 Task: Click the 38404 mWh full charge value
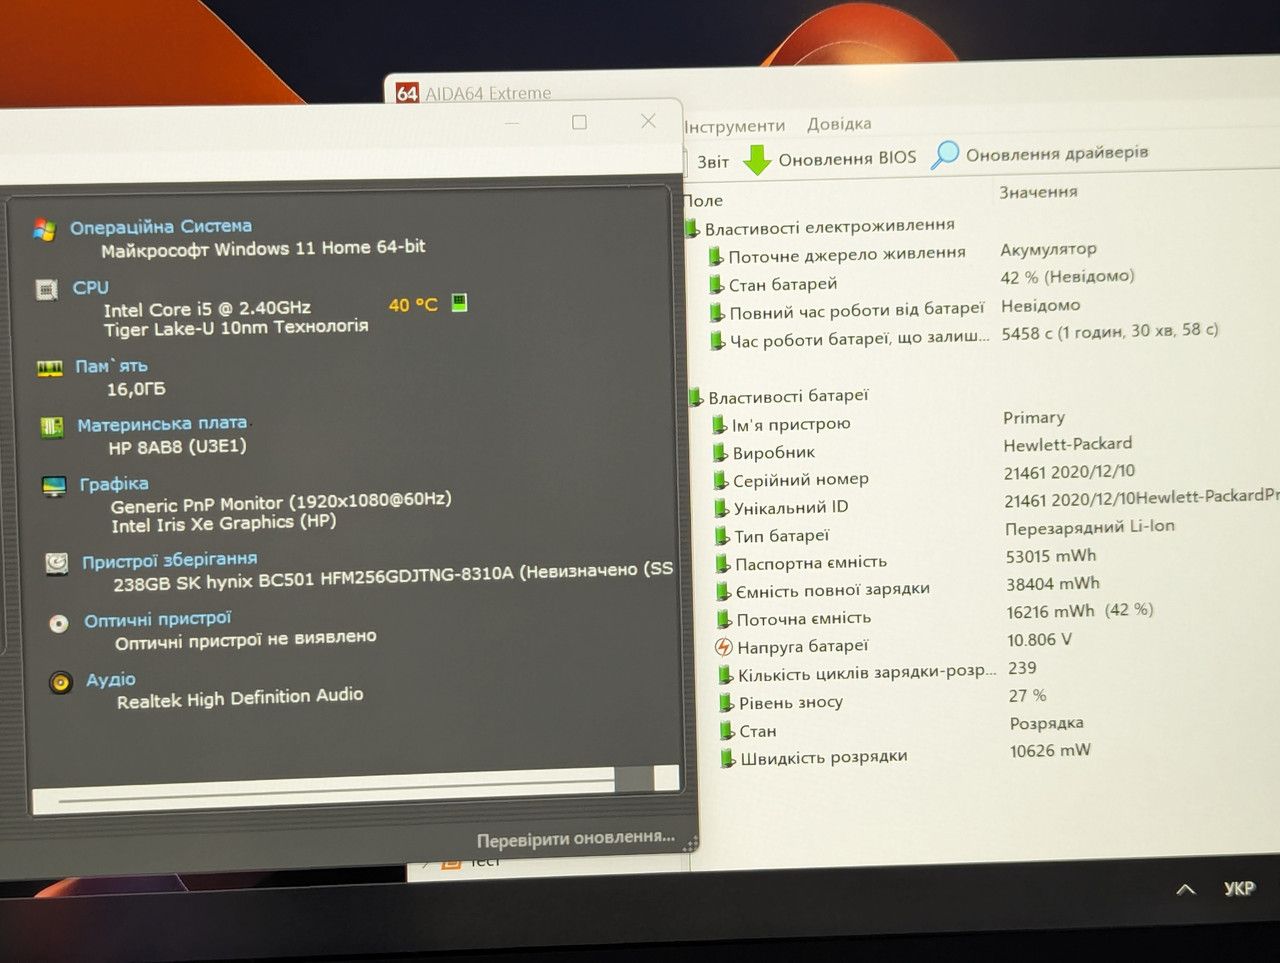tap(1053, 583)
